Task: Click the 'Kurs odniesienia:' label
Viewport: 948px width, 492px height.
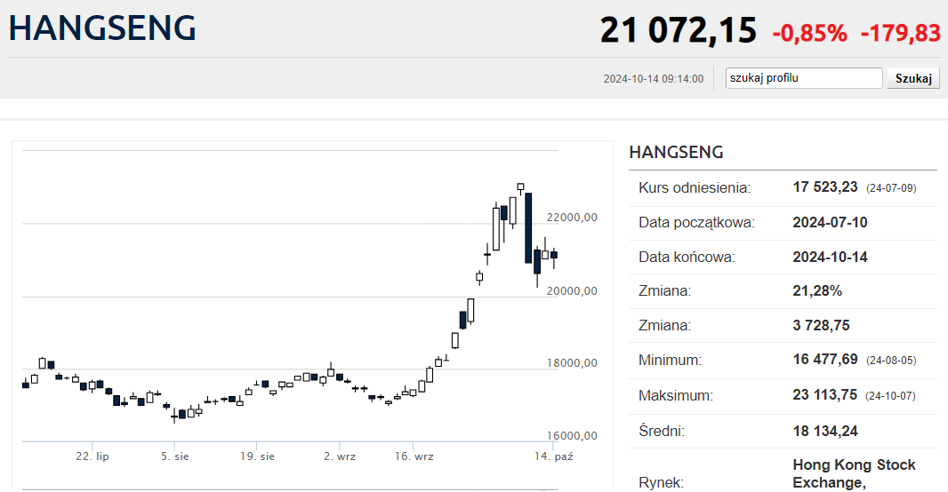Action: point(694,188)
